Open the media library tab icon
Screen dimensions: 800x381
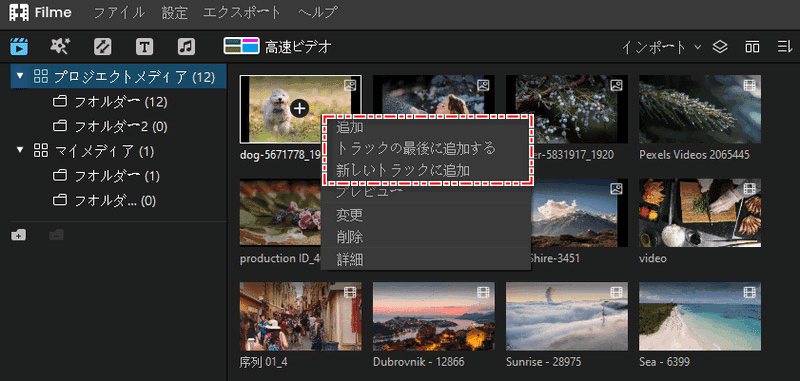pyautogui.click(x=19, y=47)
